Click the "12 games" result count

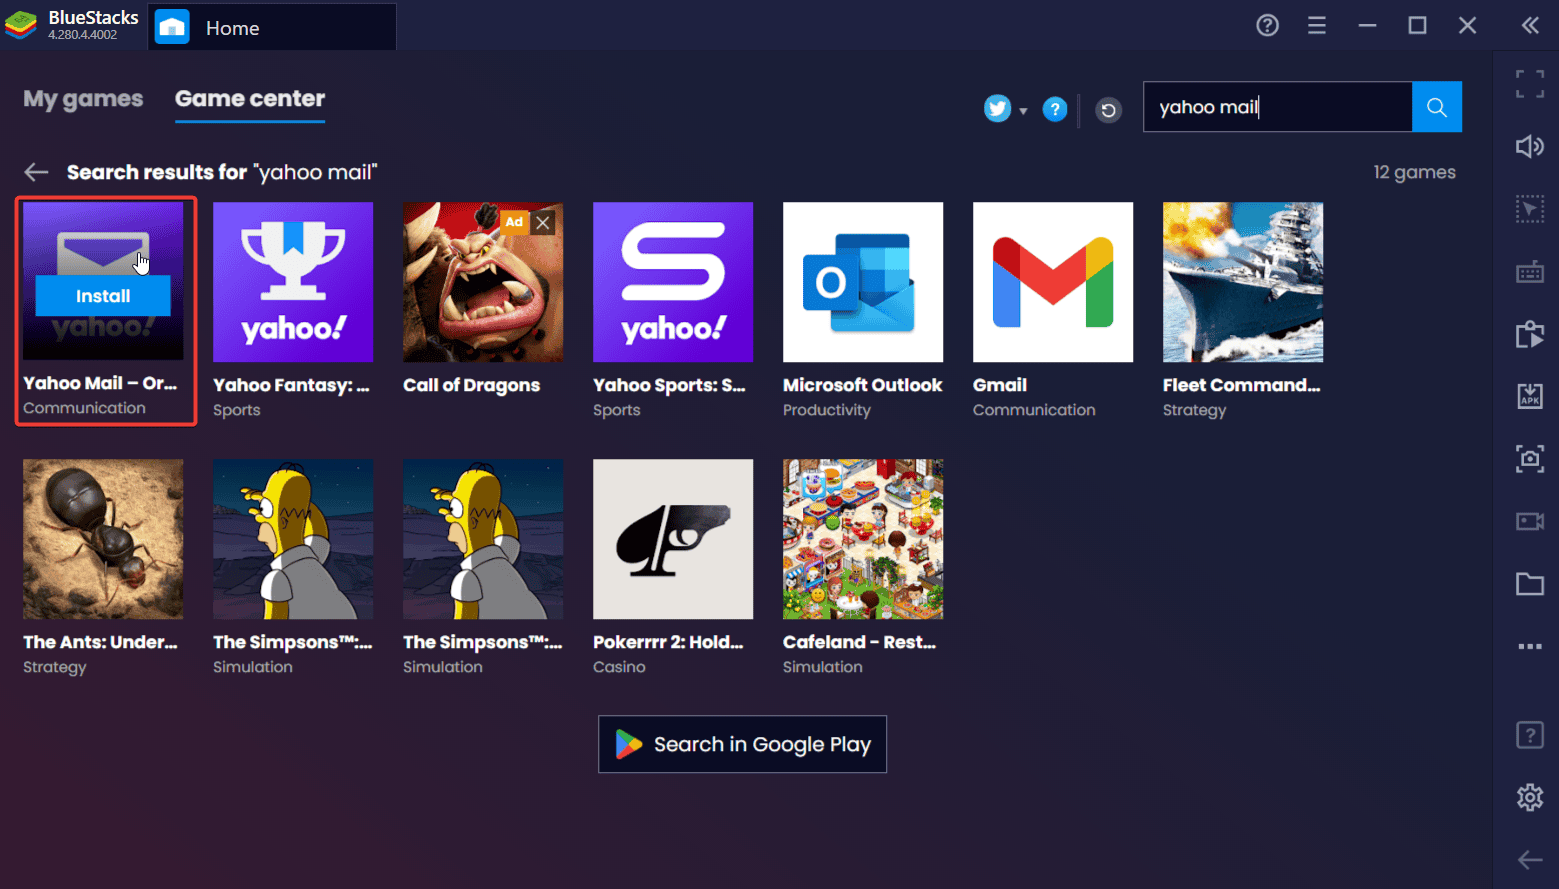(x=1414, y=172)
